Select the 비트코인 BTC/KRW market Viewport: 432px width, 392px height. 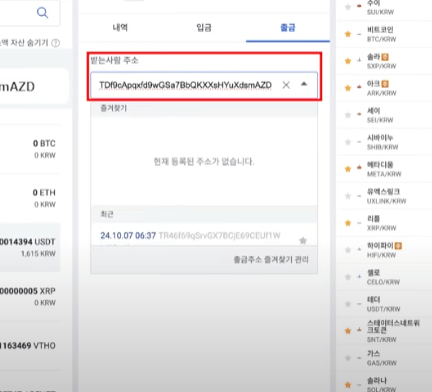tap(384, 34)
